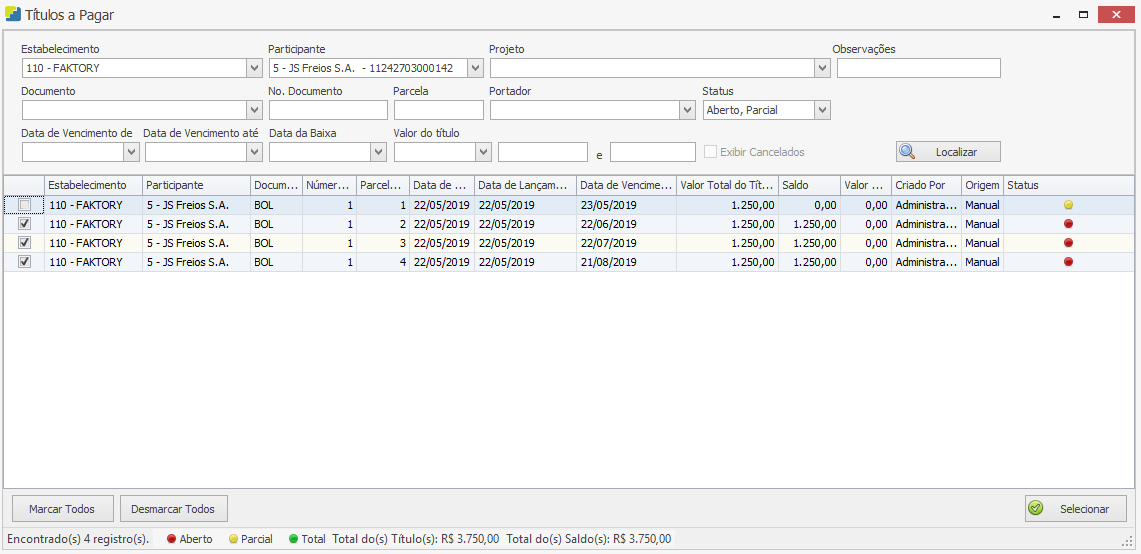Sort by Saldo column header

pyautogui.click(x=808, y=185)
